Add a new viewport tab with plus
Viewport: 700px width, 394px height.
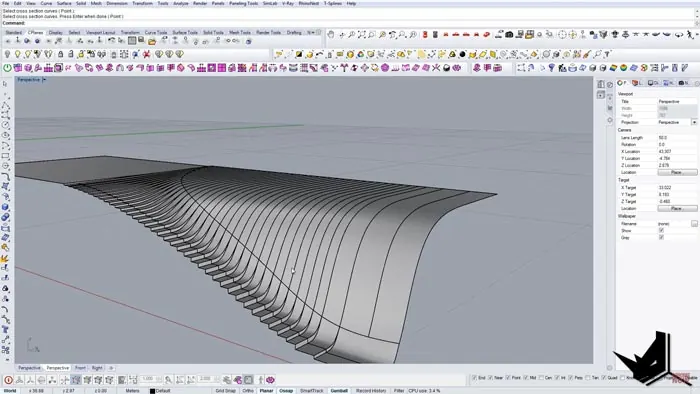[111, 368]
